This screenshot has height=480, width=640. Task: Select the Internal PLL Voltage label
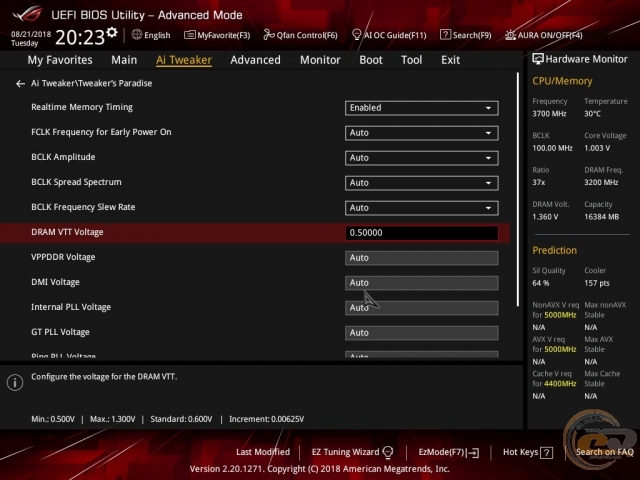(71, 307)
